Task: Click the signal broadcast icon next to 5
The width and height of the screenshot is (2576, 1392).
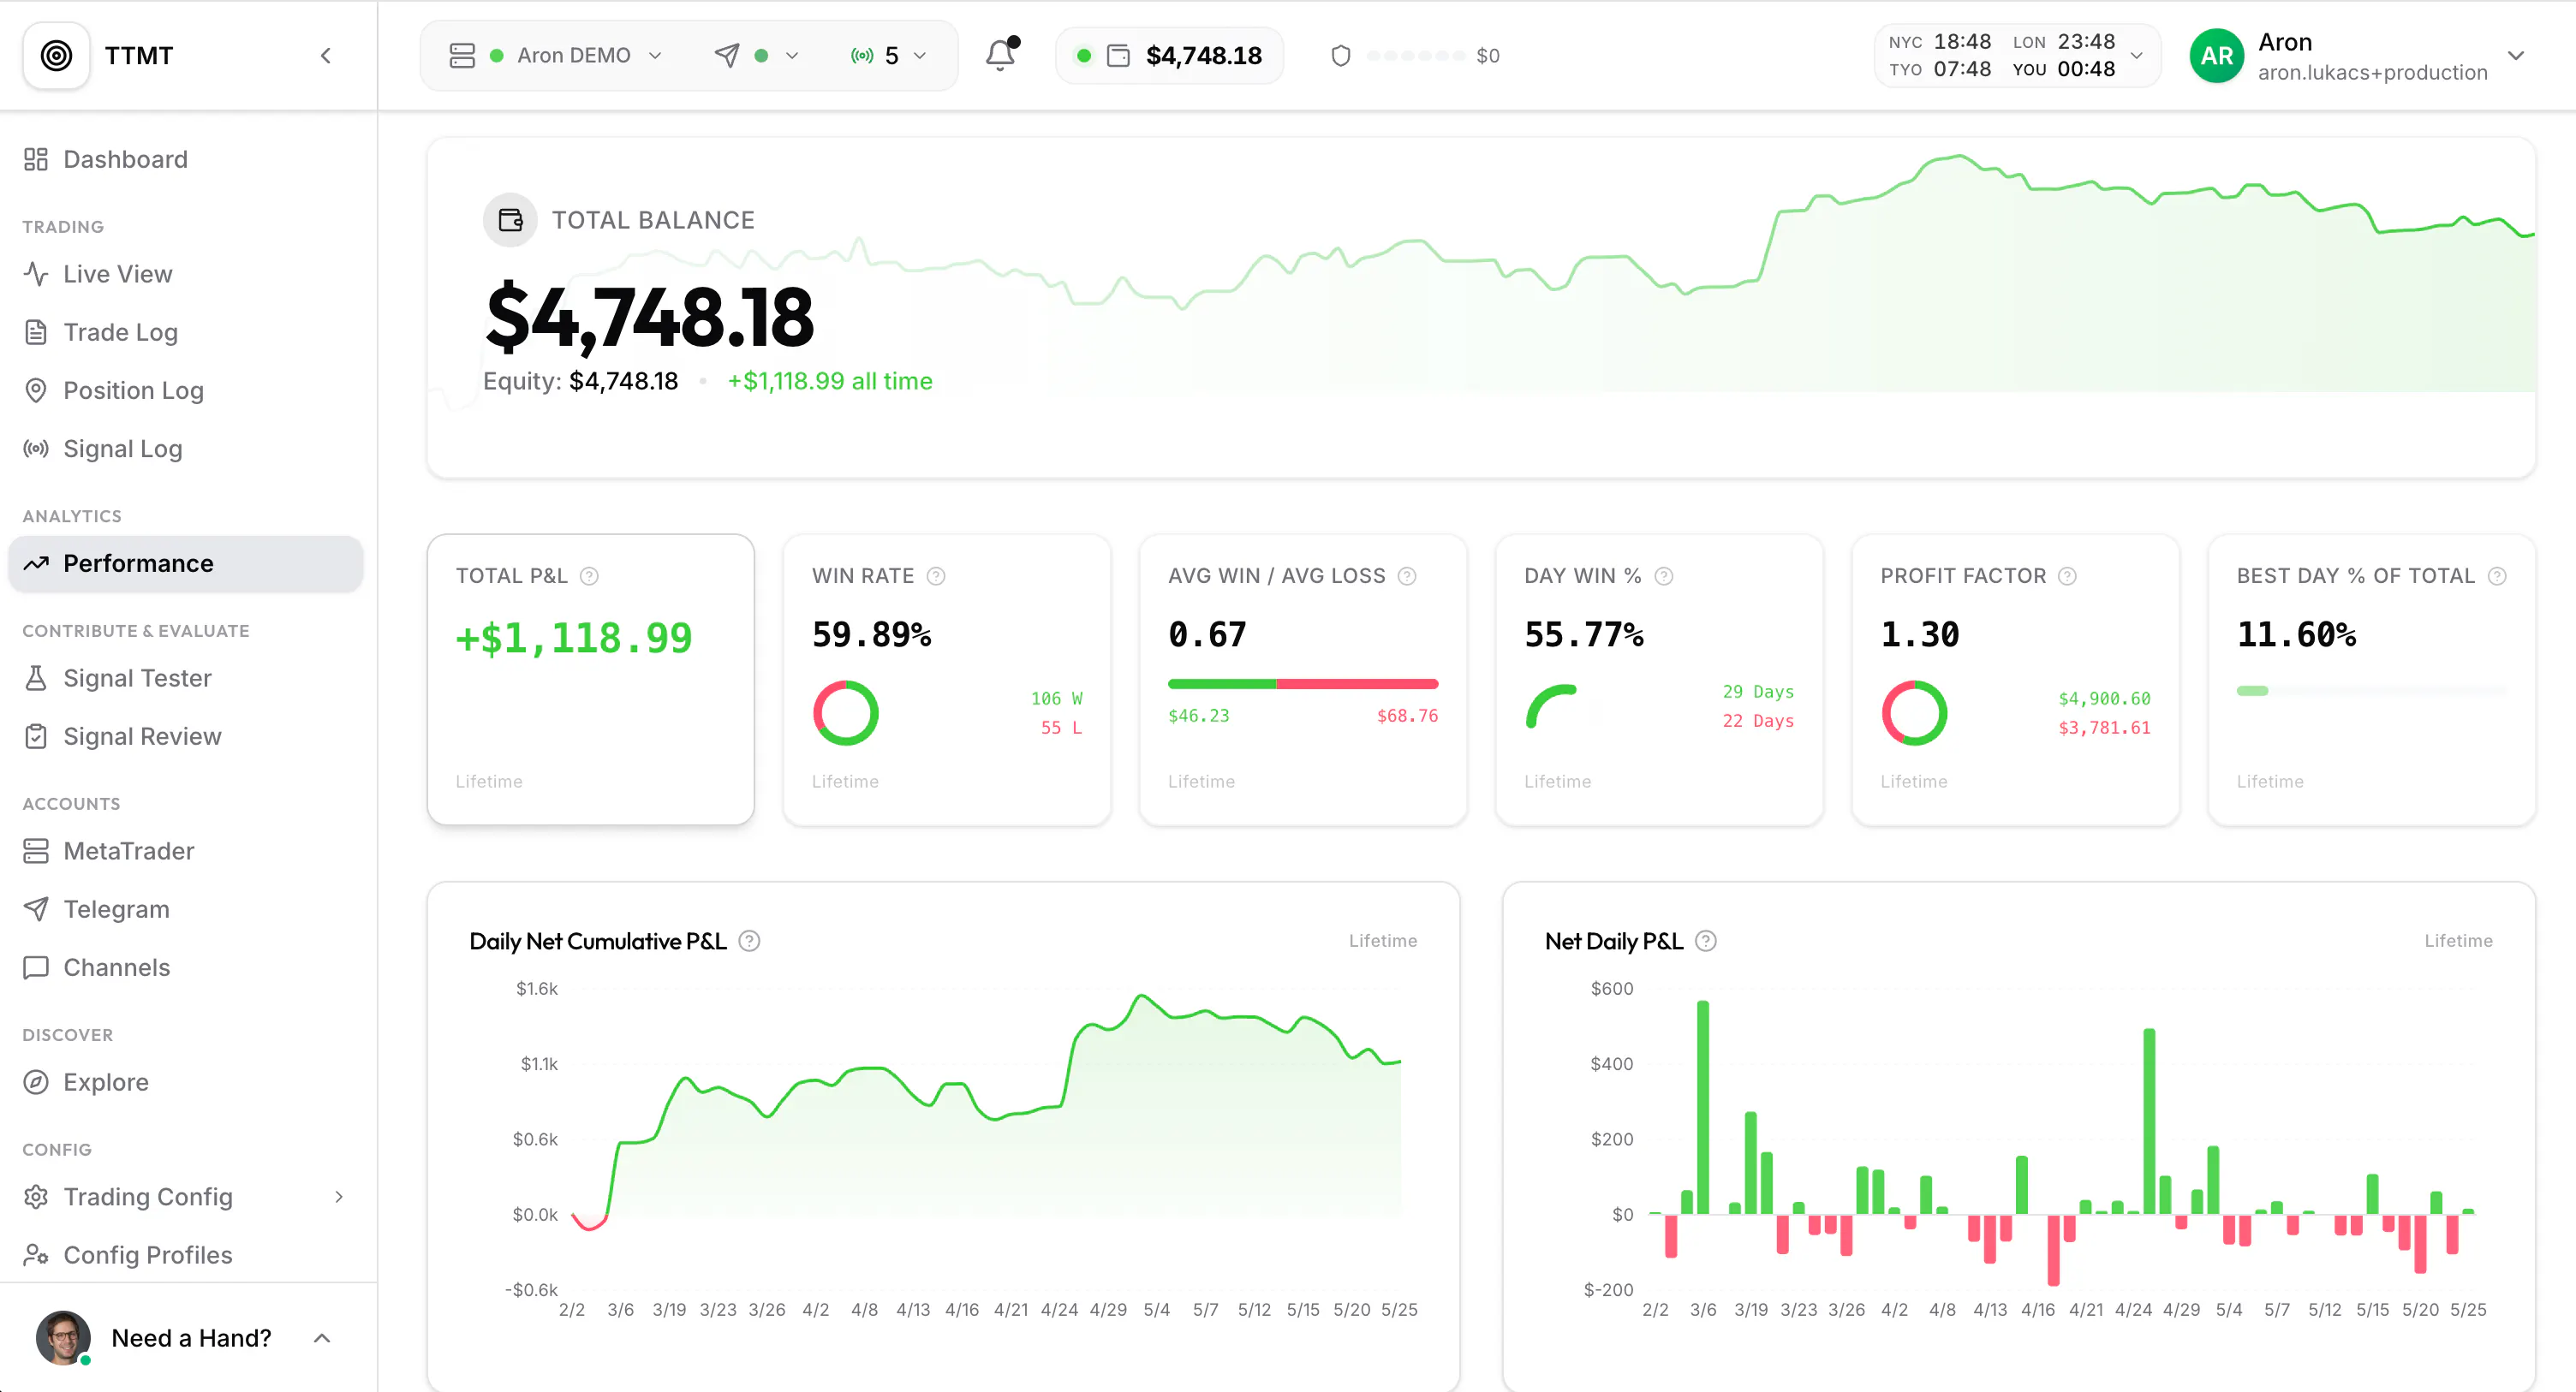Action: [862, 56]
